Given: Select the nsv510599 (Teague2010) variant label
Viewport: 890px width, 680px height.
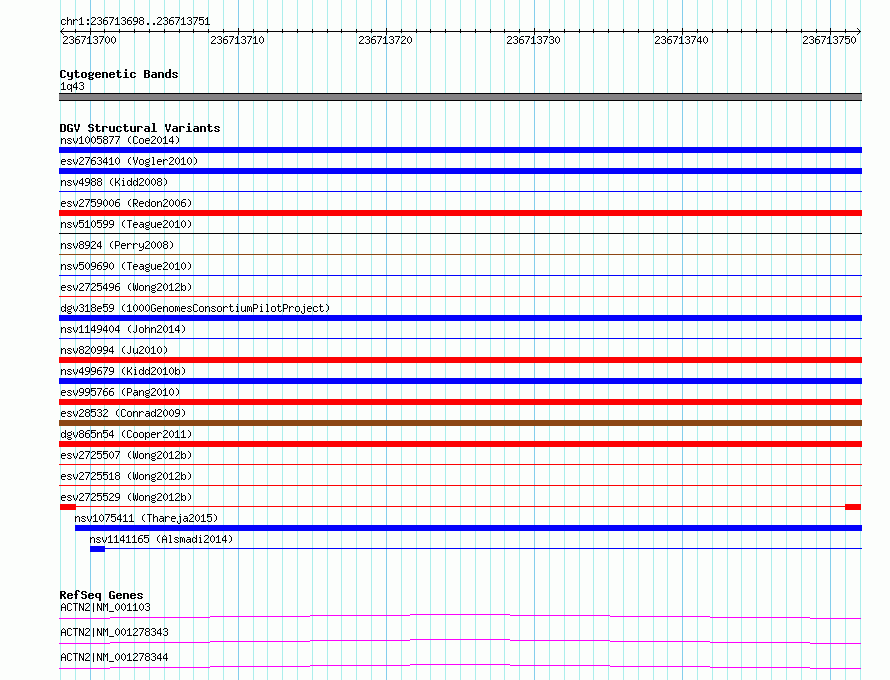Looking at the screenshot, I should pyautogui.click(x=126, y=224).
